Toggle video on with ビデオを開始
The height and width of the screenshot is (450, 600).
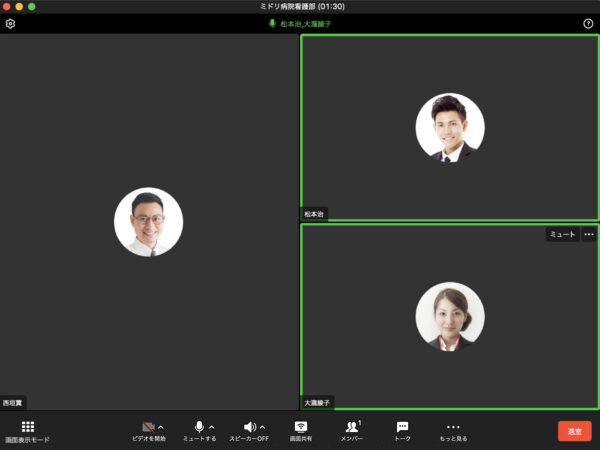point(148,427)
